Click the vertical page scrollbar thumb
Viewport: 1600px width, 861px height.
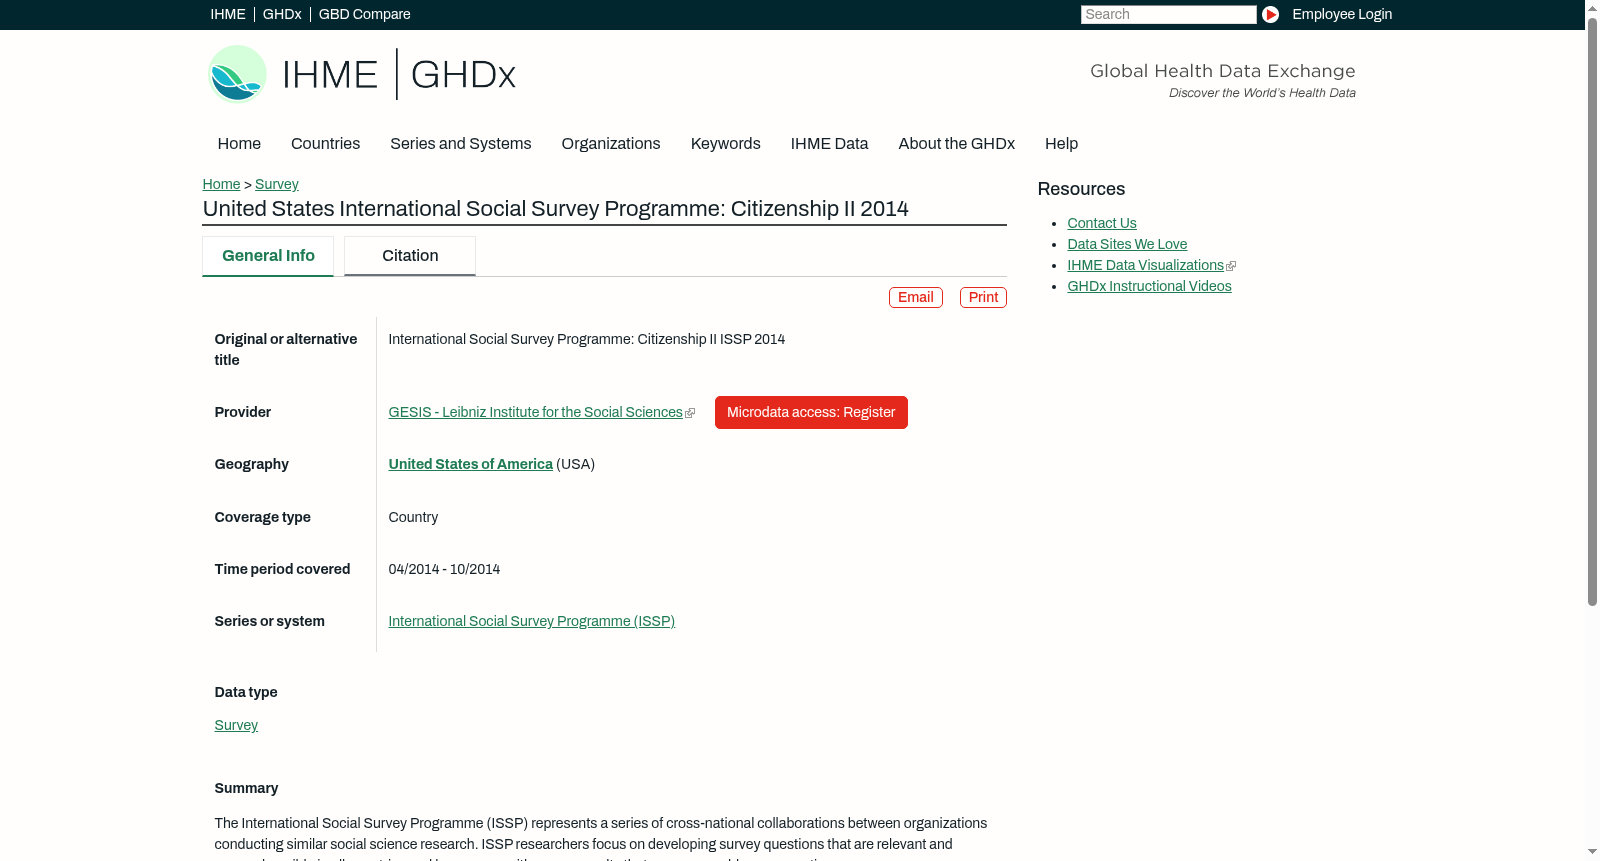tap(1592, 312)
